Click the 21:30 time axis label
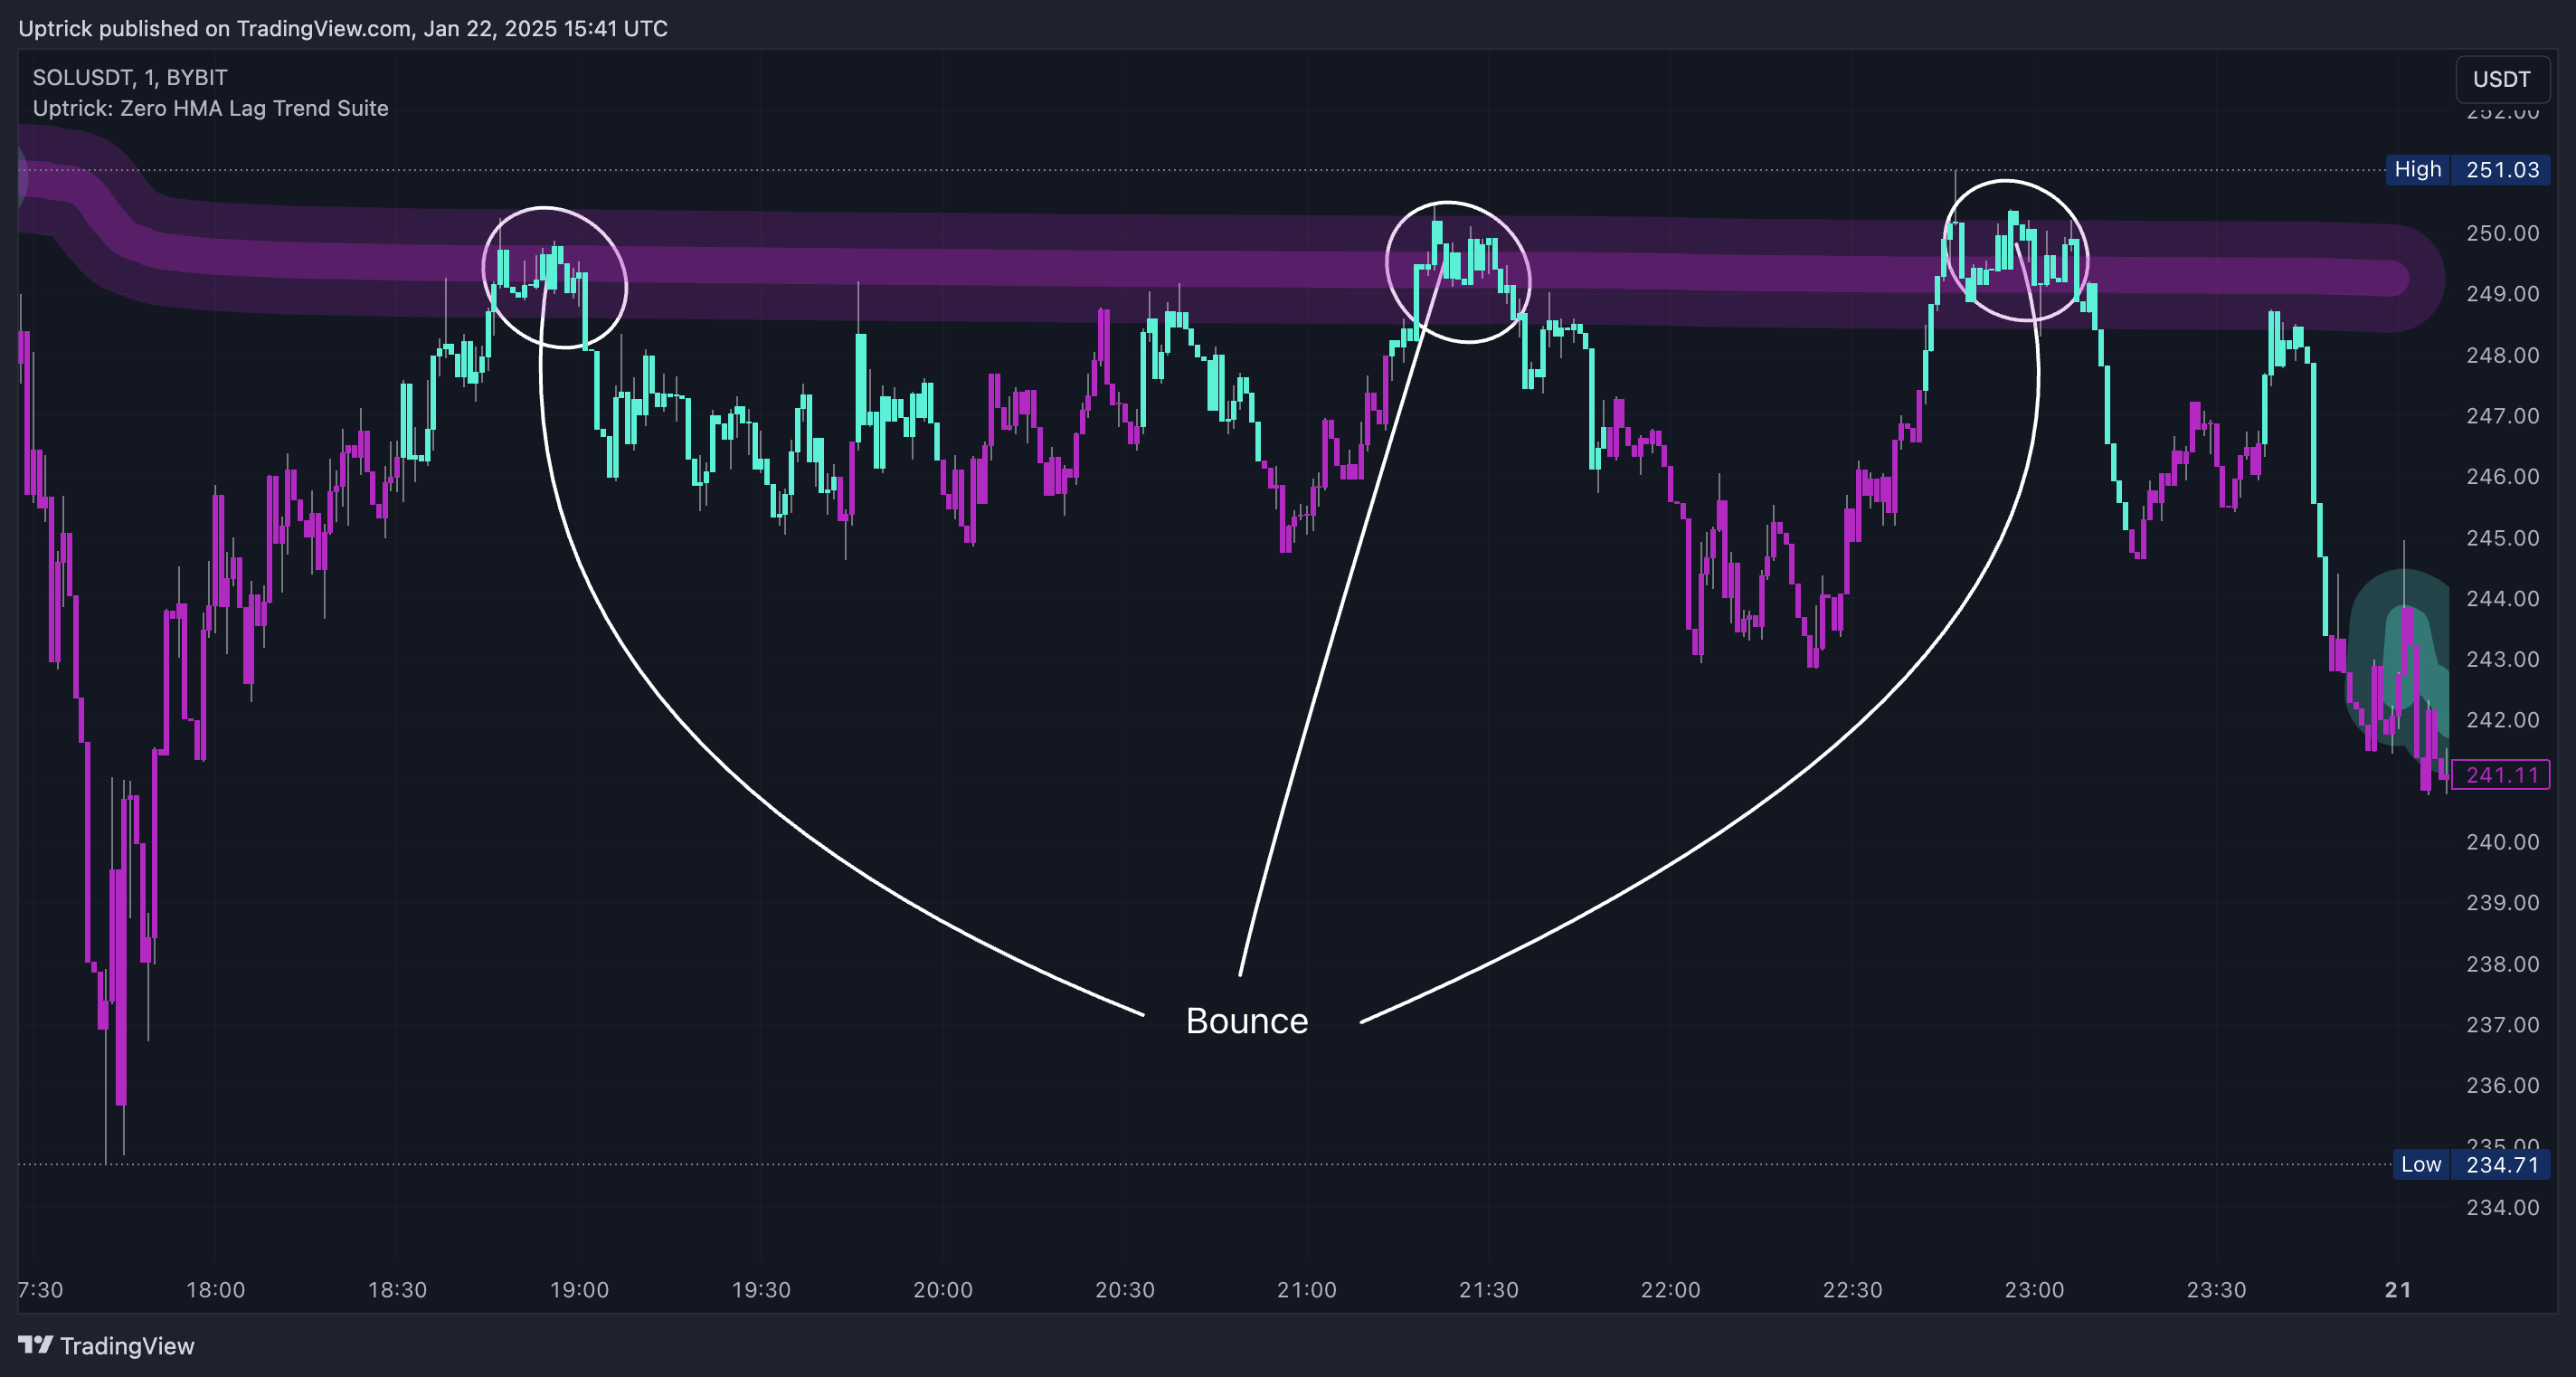2576x1377 pixels. tap(1489, 1290)
